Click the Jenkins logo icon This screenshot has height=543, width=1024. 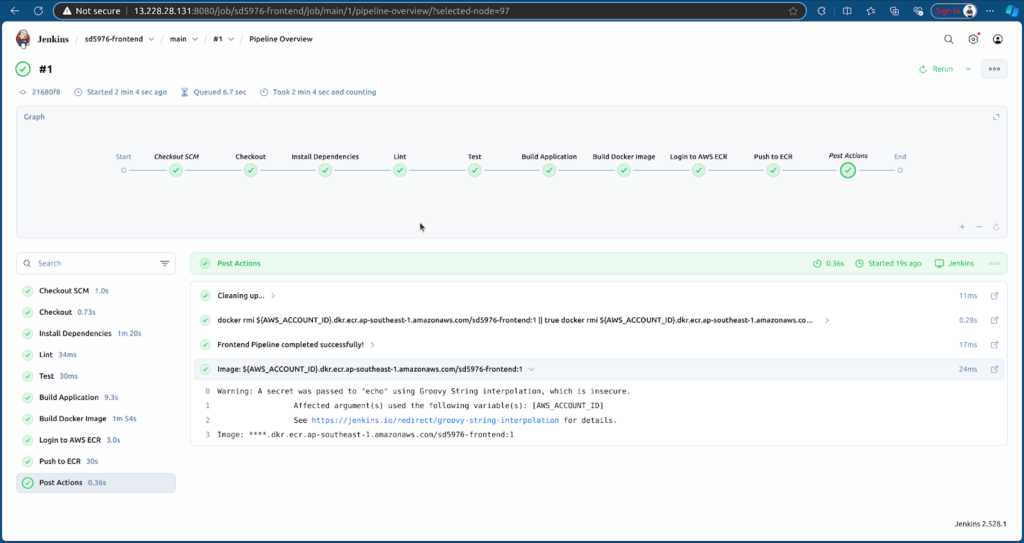click(x=23, y=39)
